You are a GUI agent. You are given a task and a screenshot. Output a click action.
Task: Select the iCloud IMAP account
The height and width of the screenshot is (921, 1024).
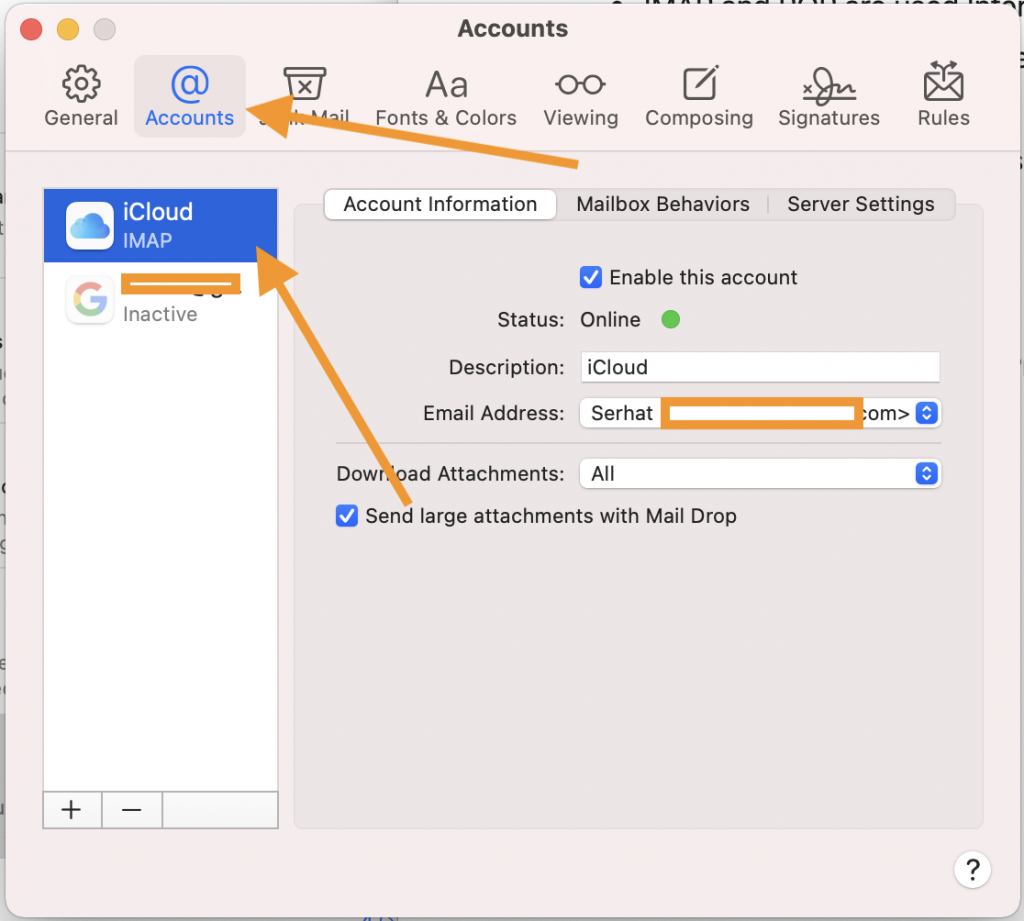[x=161, y=225]
